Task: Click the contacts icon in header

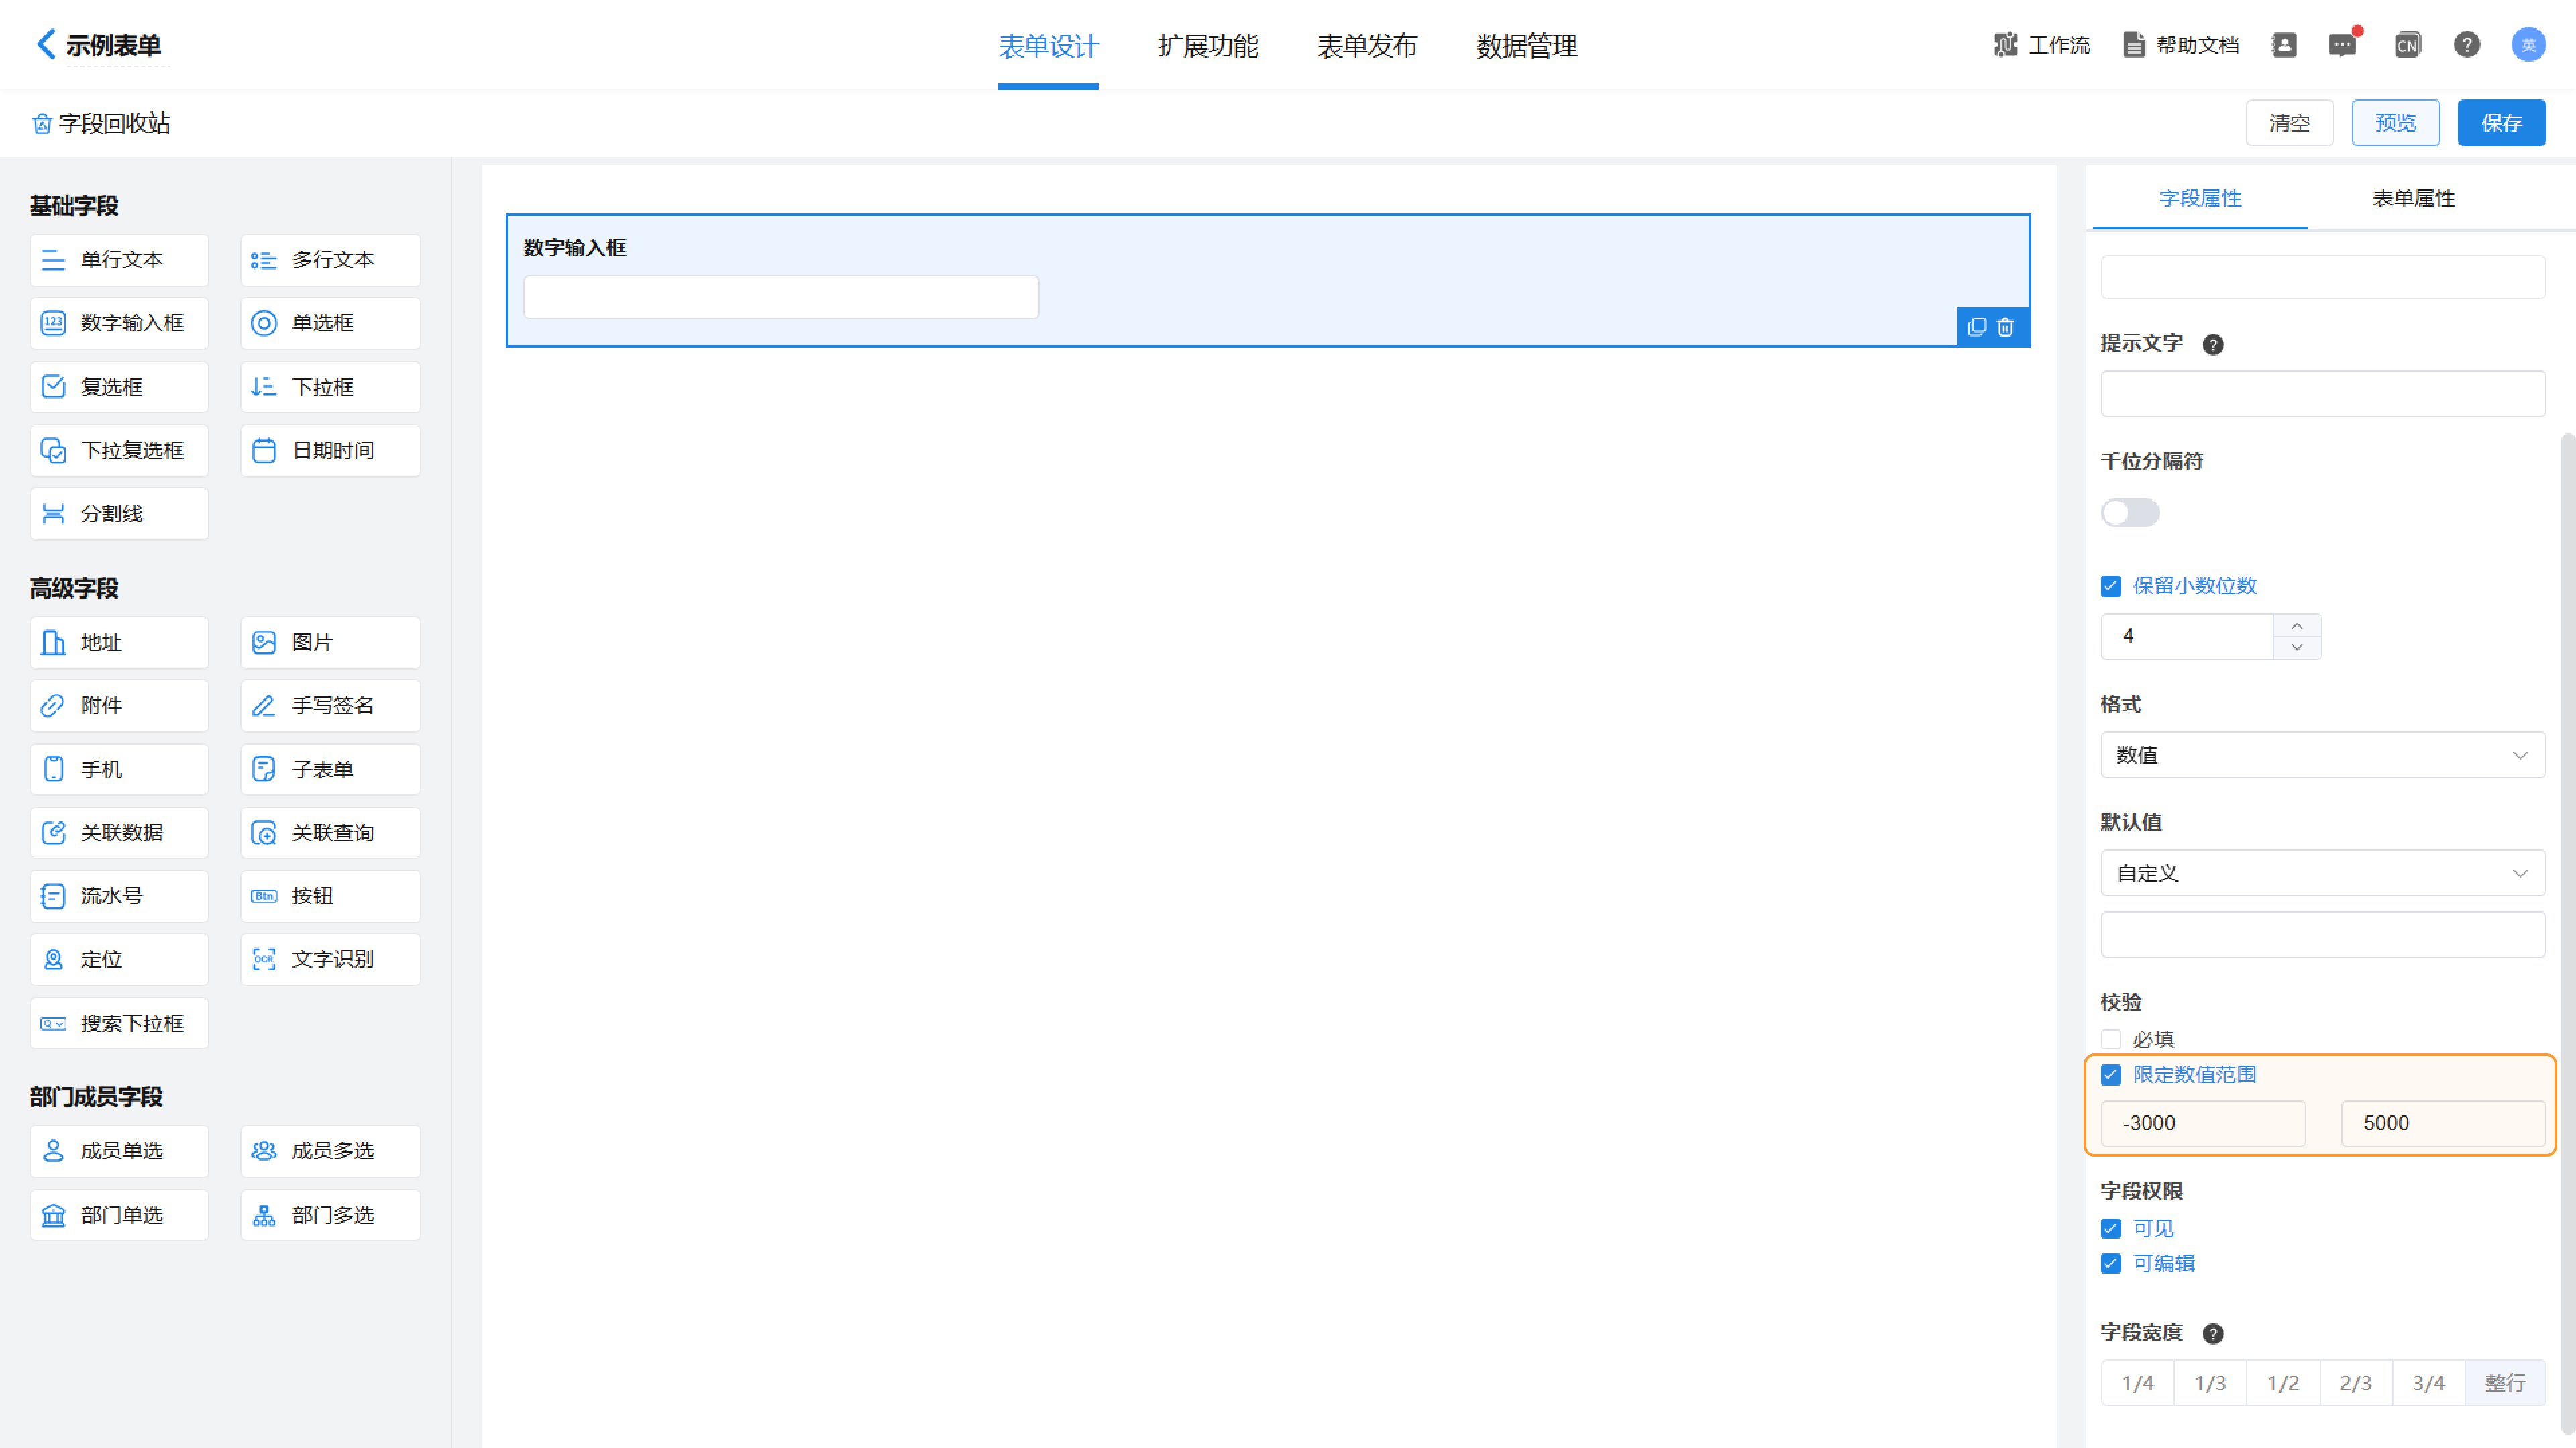Action: pyautogui.click(x=2284, y=45)
